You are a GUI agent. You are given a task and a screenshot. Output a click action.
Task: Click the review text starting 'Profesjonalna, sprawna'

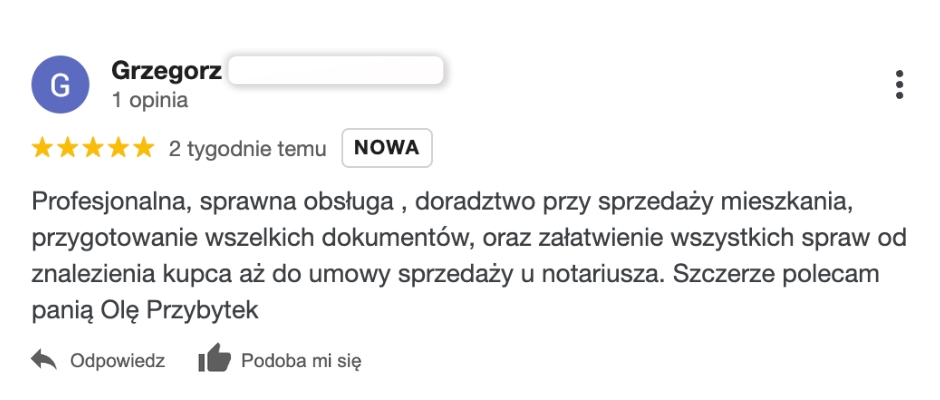[469, 257]
